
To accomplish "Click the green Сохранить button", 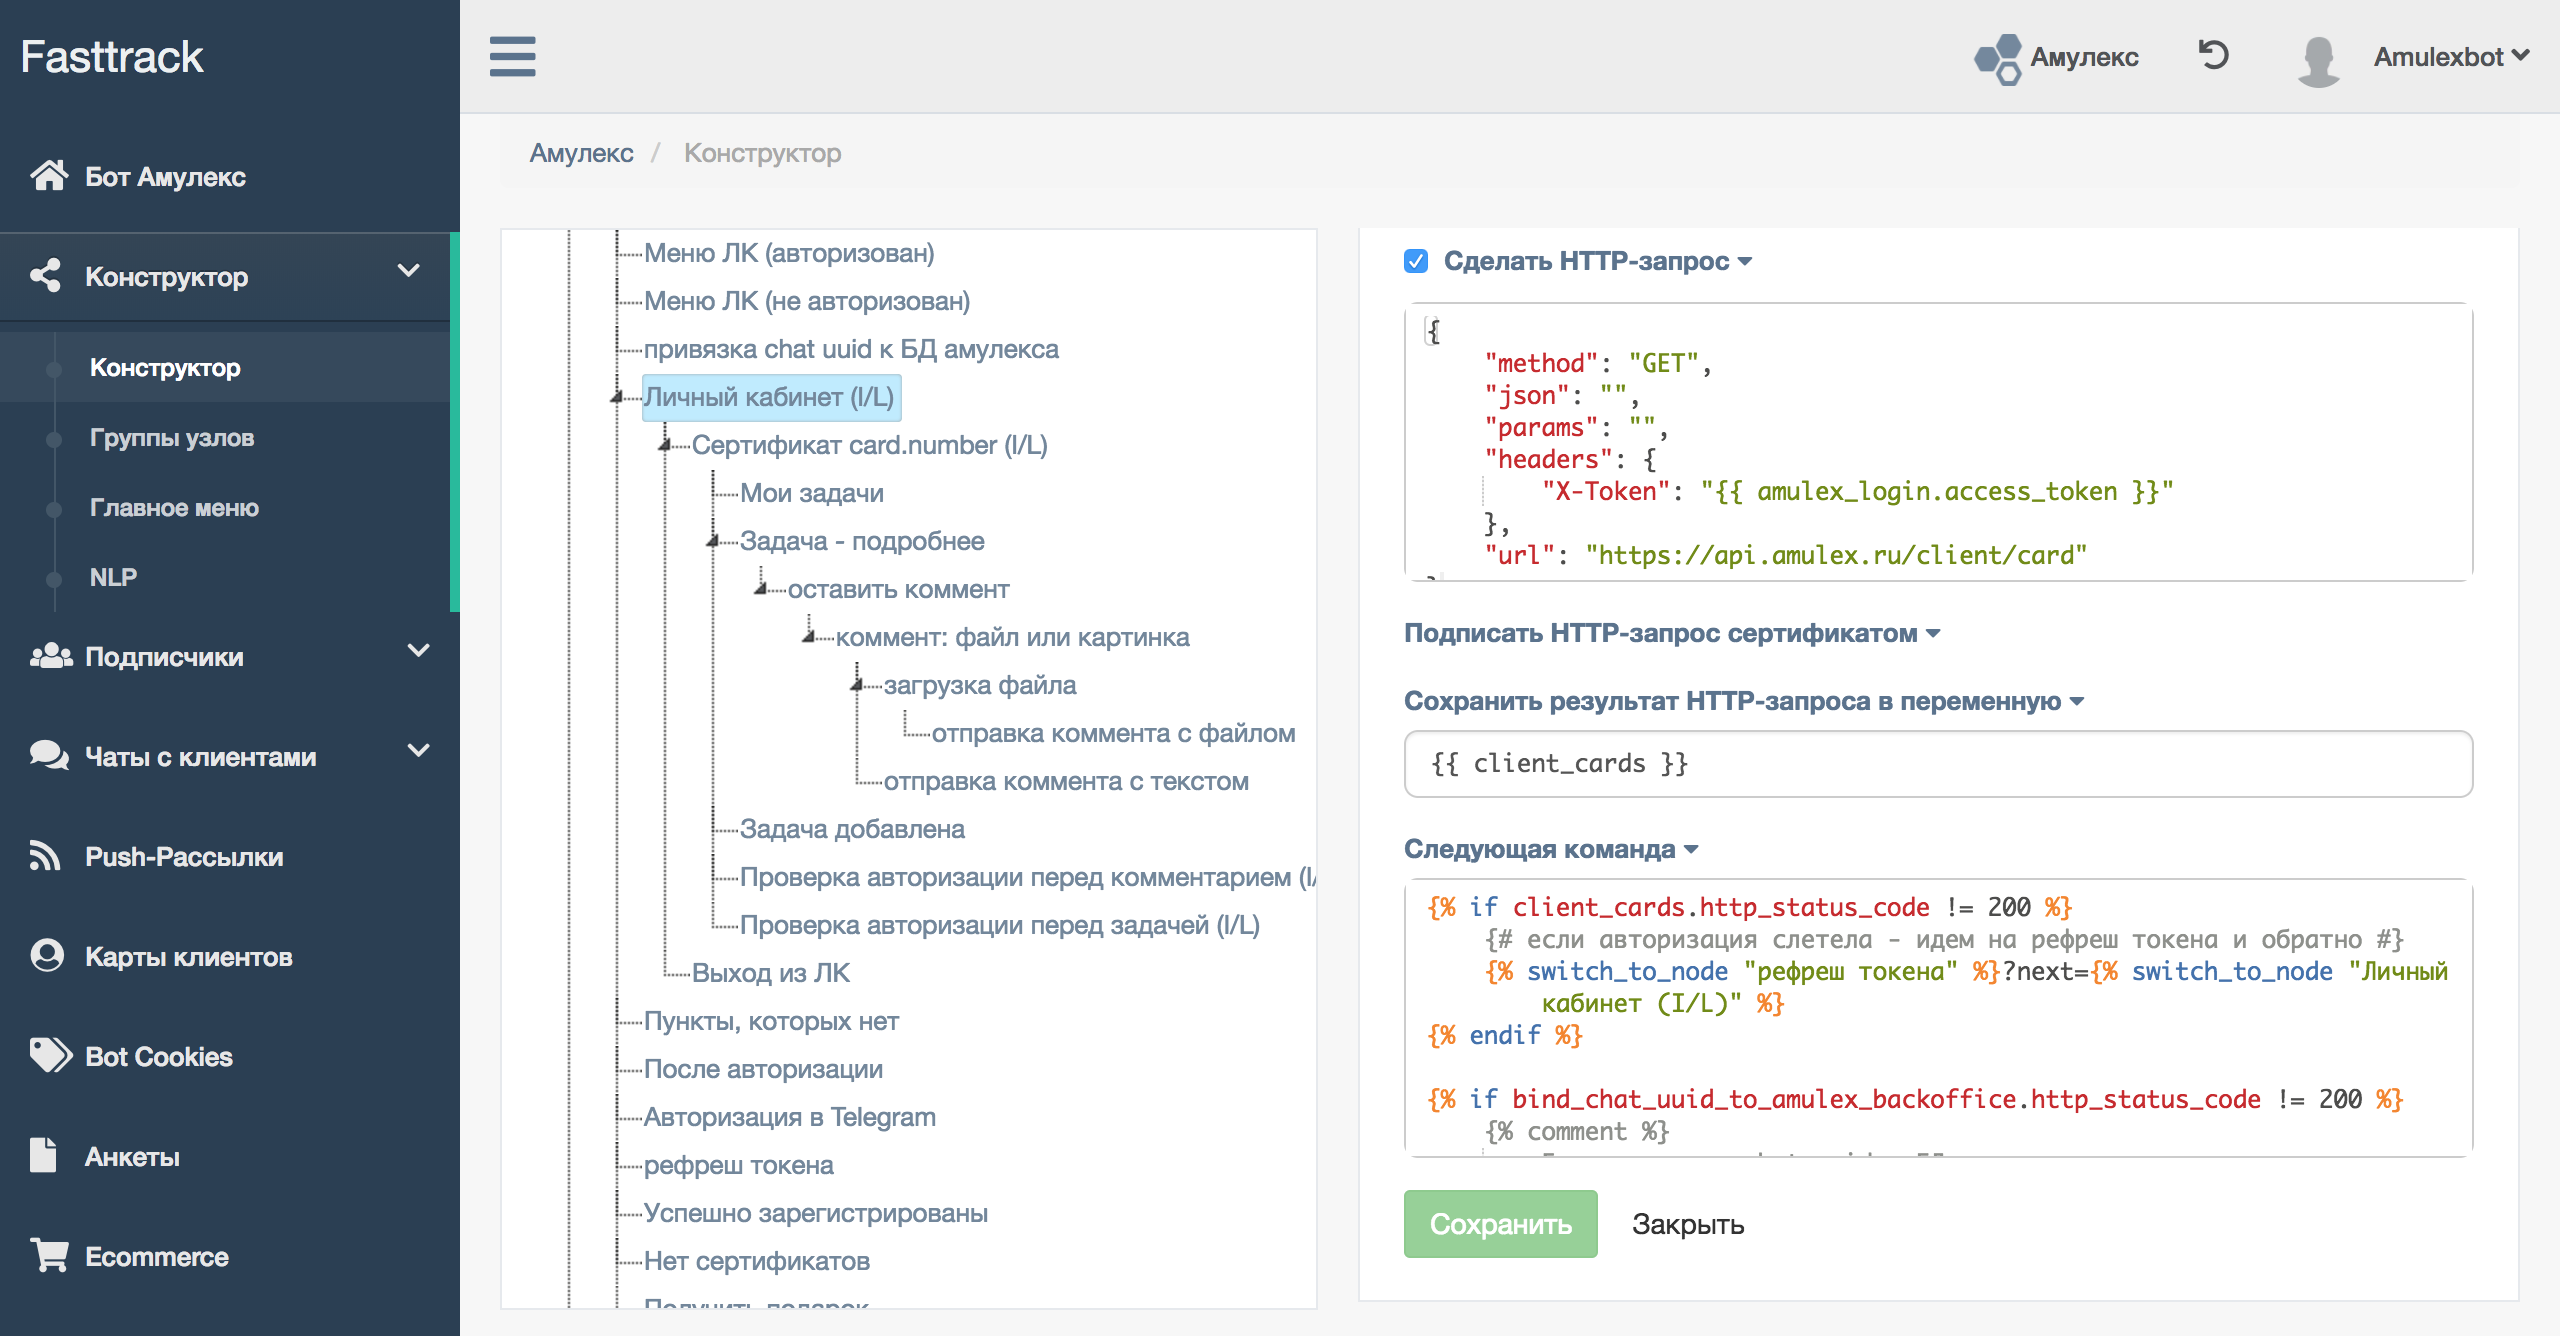I will (1499, 1223).
